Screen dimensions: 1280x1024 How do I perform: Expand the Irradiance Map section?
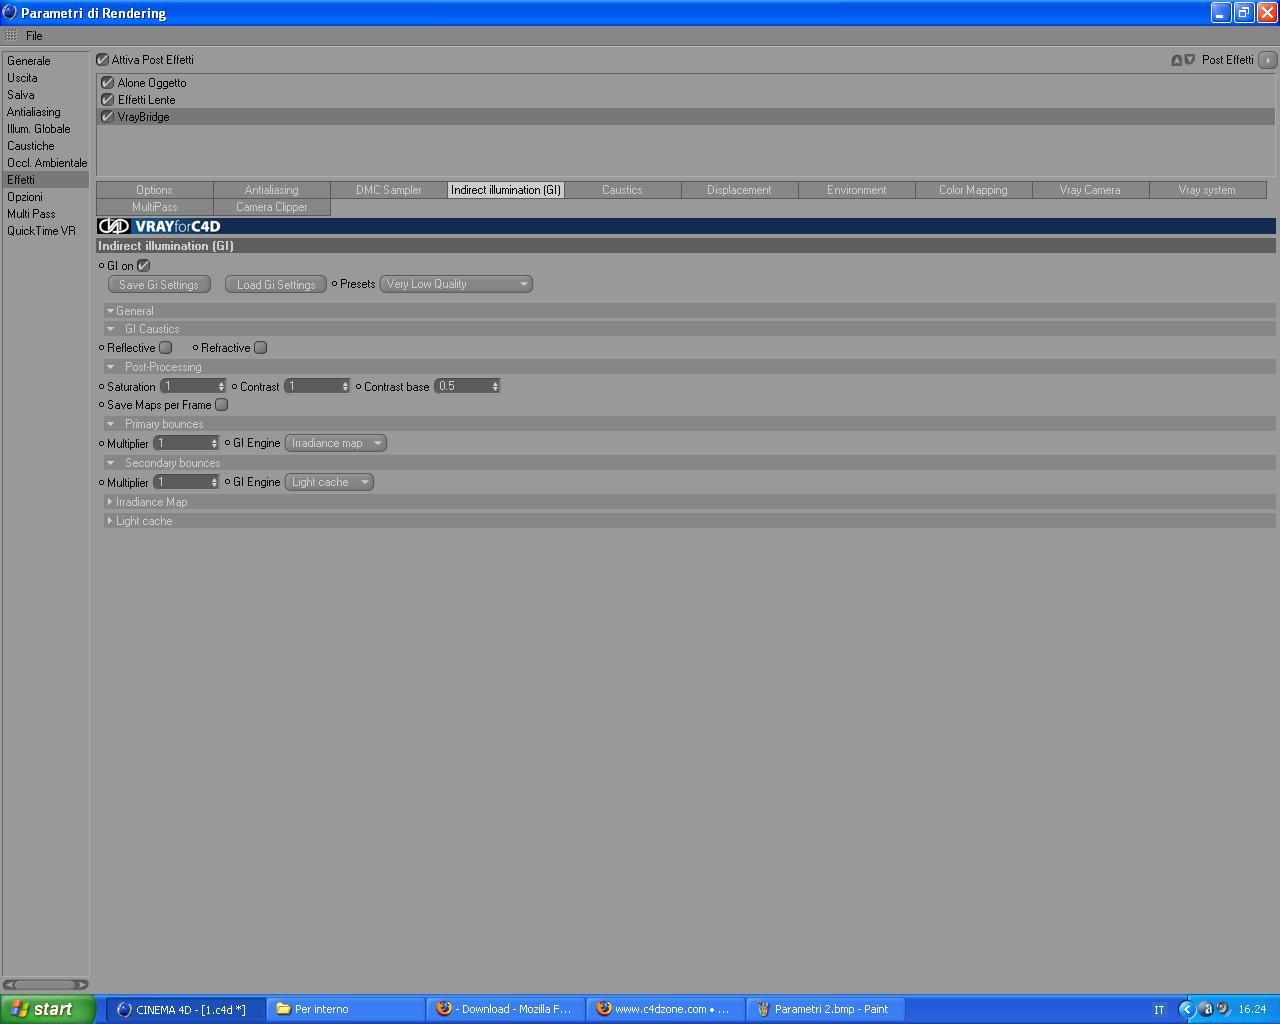coord(110,502)
